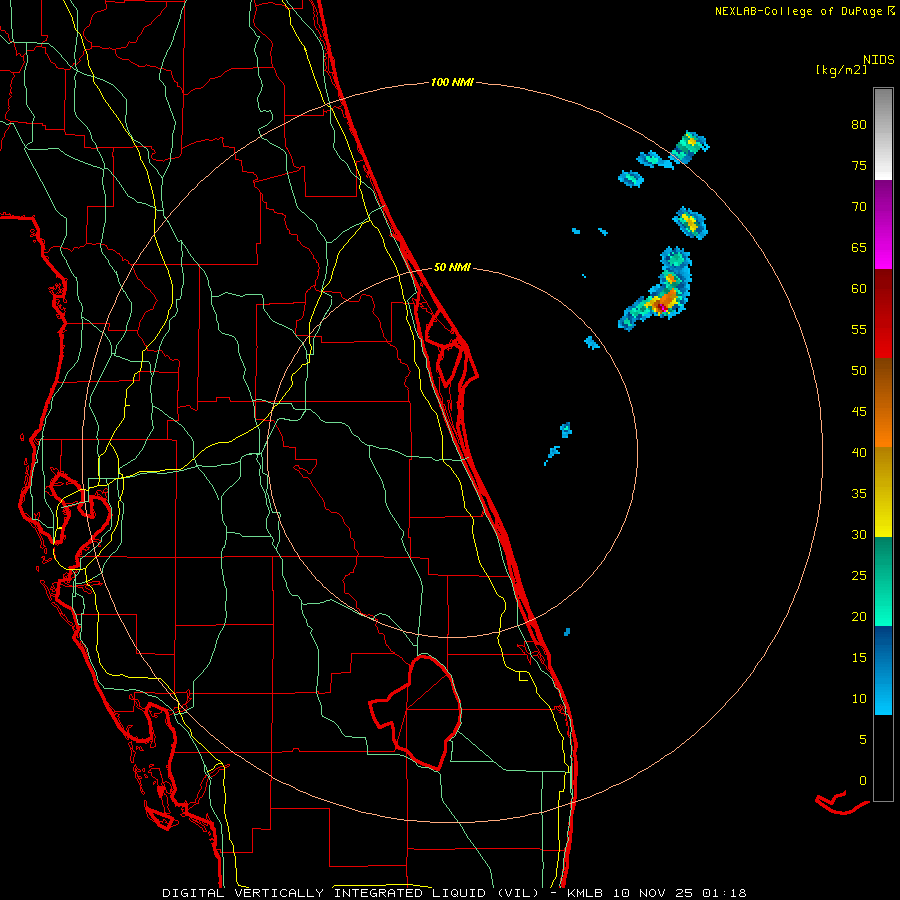Click the Digital Vertically Integrated Liquid title text

coord(351,893)
